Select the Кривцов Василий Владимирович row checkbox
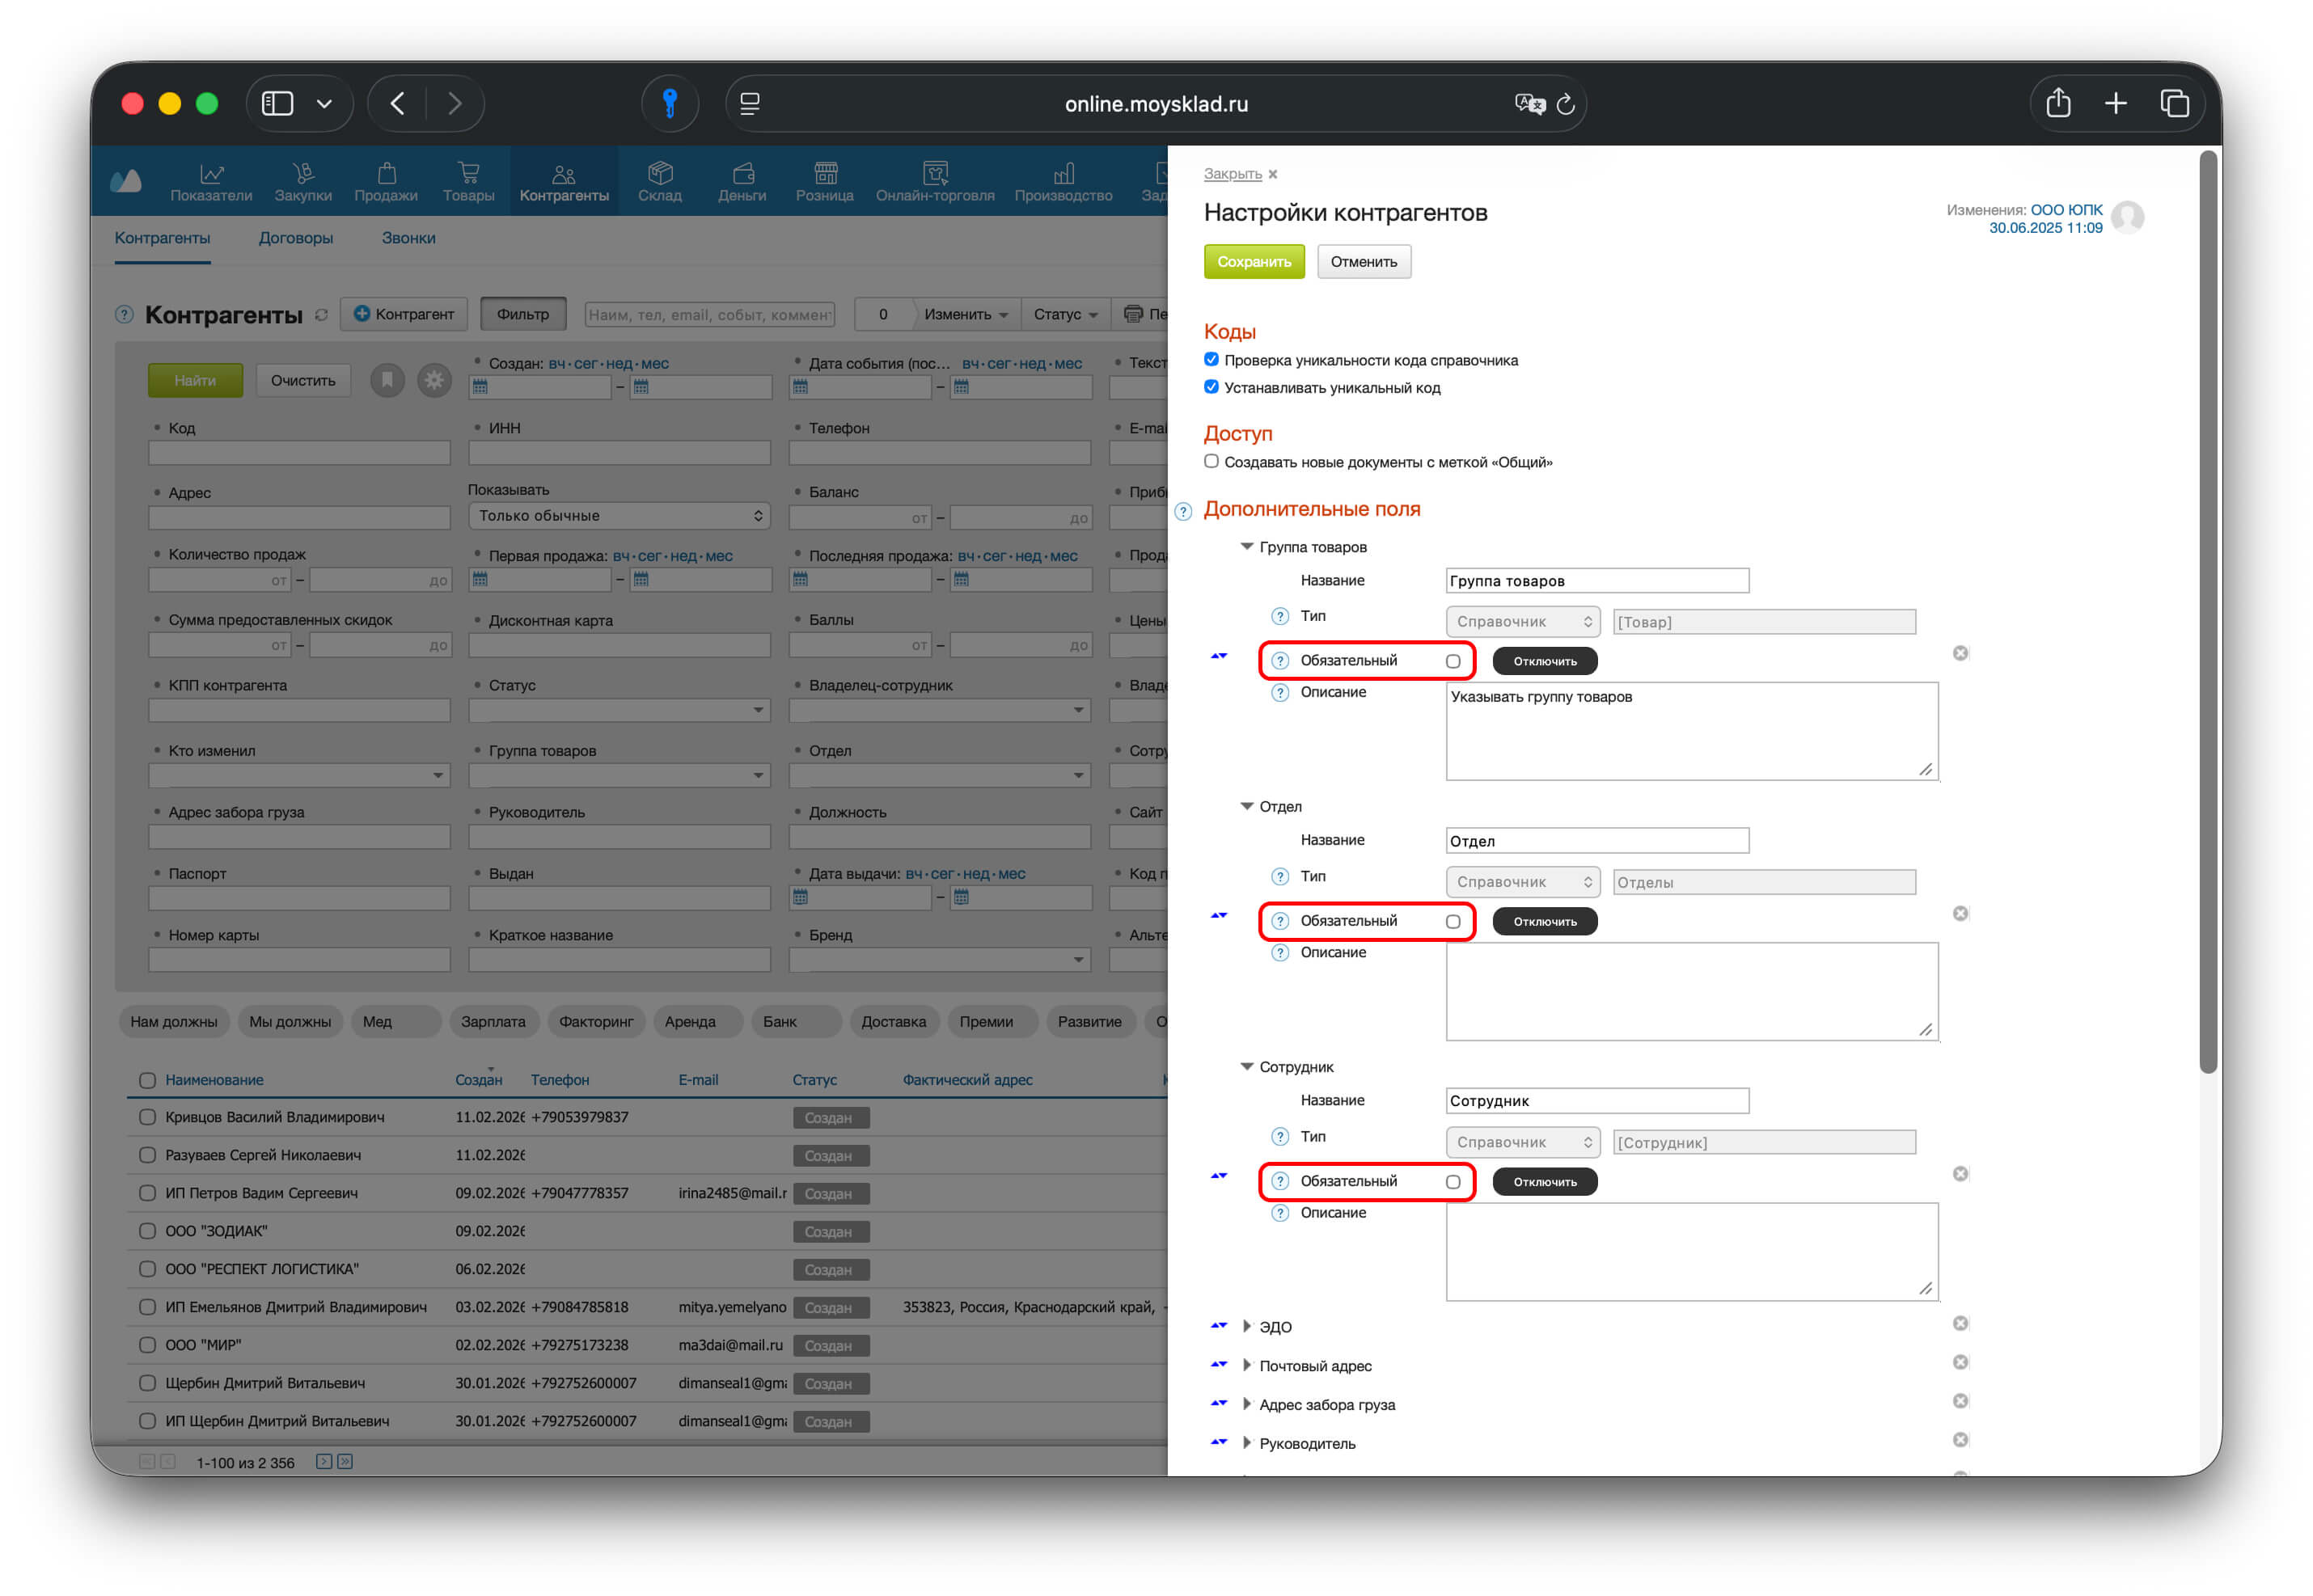2313x1596 pixels. (x=147, y=1117)
